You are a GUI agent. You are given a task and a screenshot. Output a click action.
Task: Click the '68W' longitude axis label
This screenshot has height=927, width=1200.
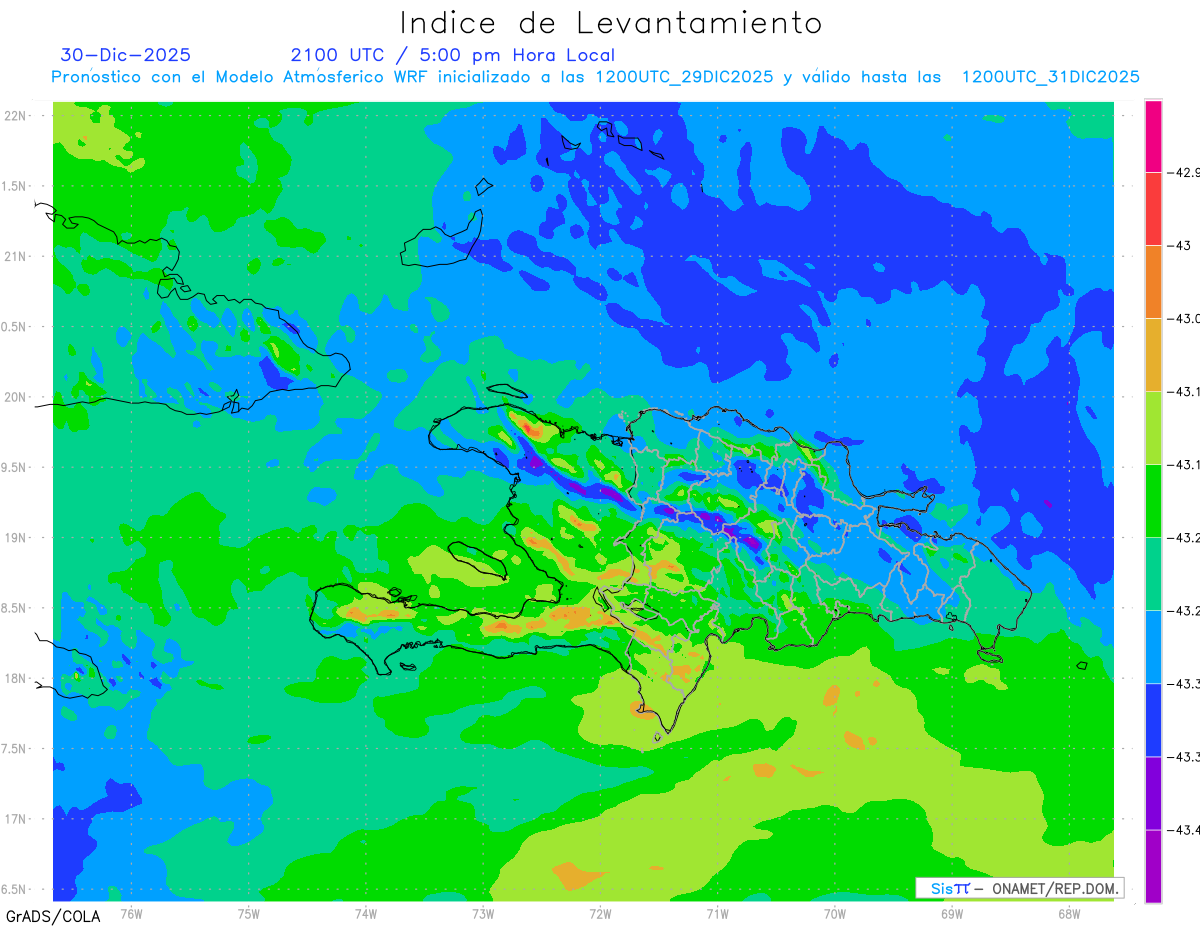[x=1069, y=913]
